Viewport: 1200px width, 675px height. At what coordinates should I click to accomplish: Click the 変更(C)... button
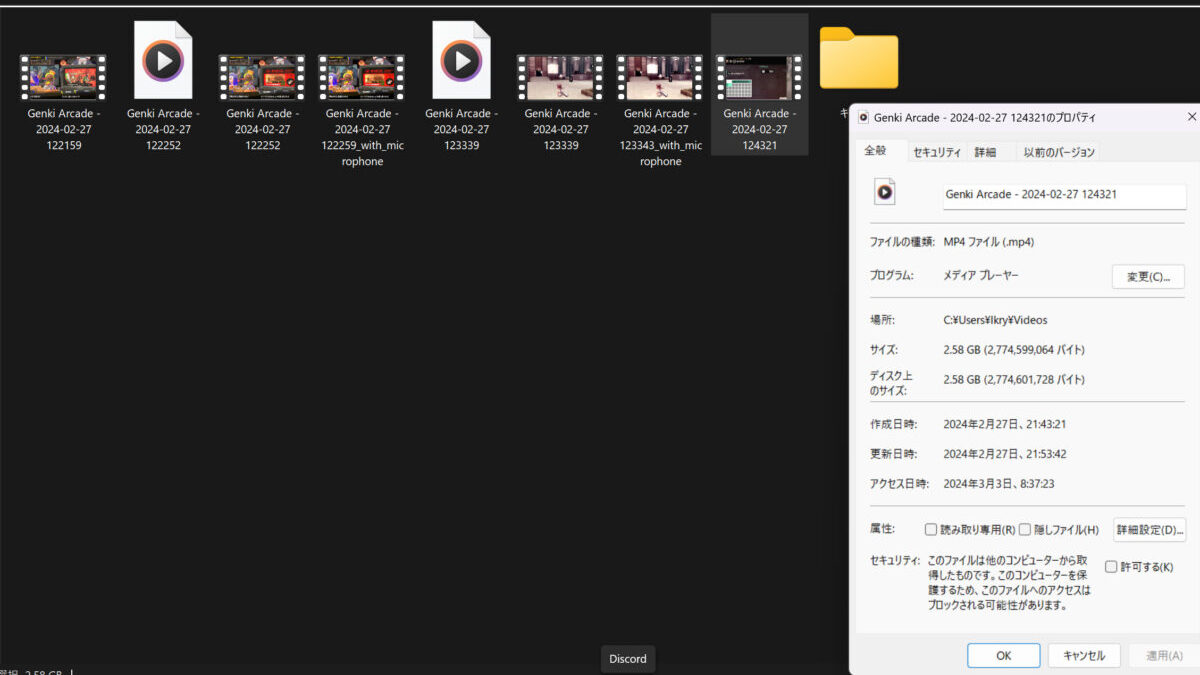(1148, 276)
